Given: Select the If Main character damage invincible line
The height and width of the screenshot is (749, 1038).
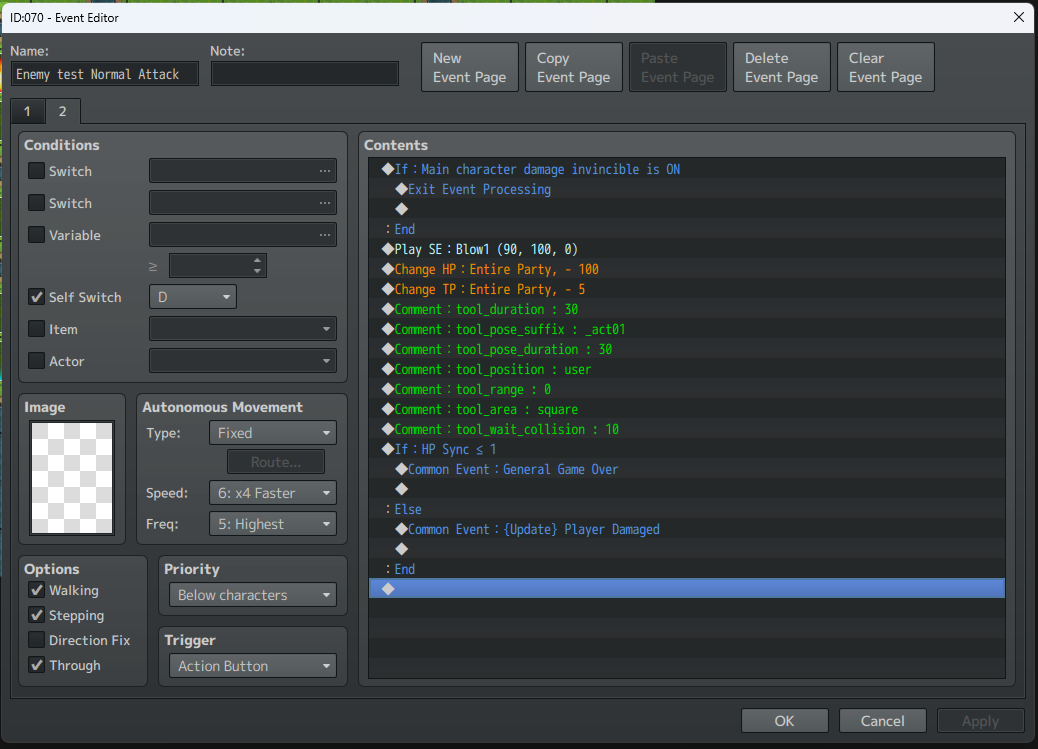Looking at the screenshot, I should [686, 169].
